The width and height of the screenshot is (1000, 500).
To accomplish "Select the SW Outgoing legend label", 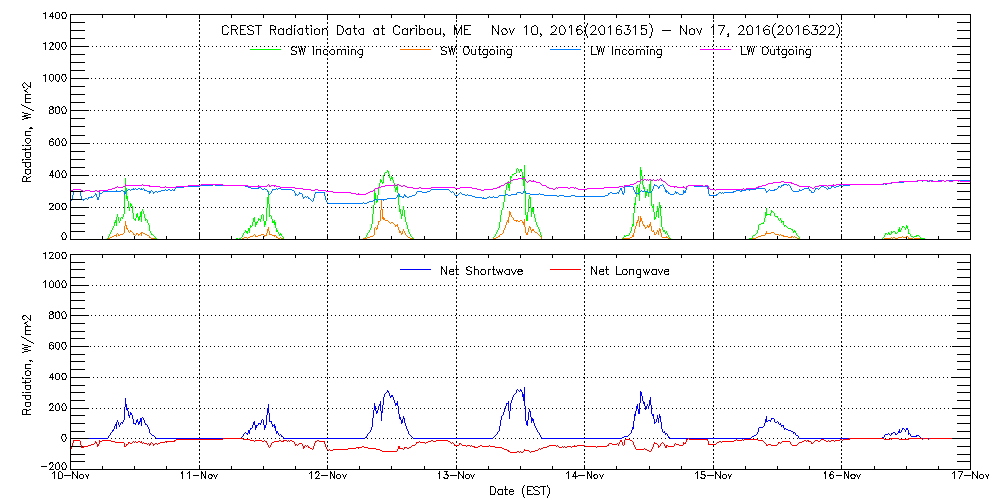I will click(476, 51).
